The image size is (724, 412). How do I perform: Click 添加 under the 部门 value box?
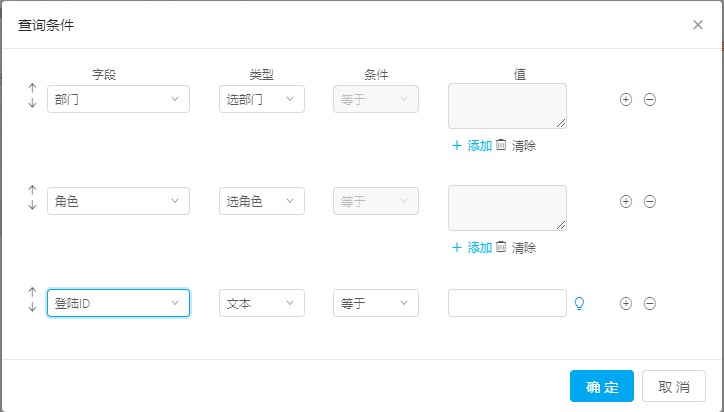pyautogui.click(x=472, y=146)
